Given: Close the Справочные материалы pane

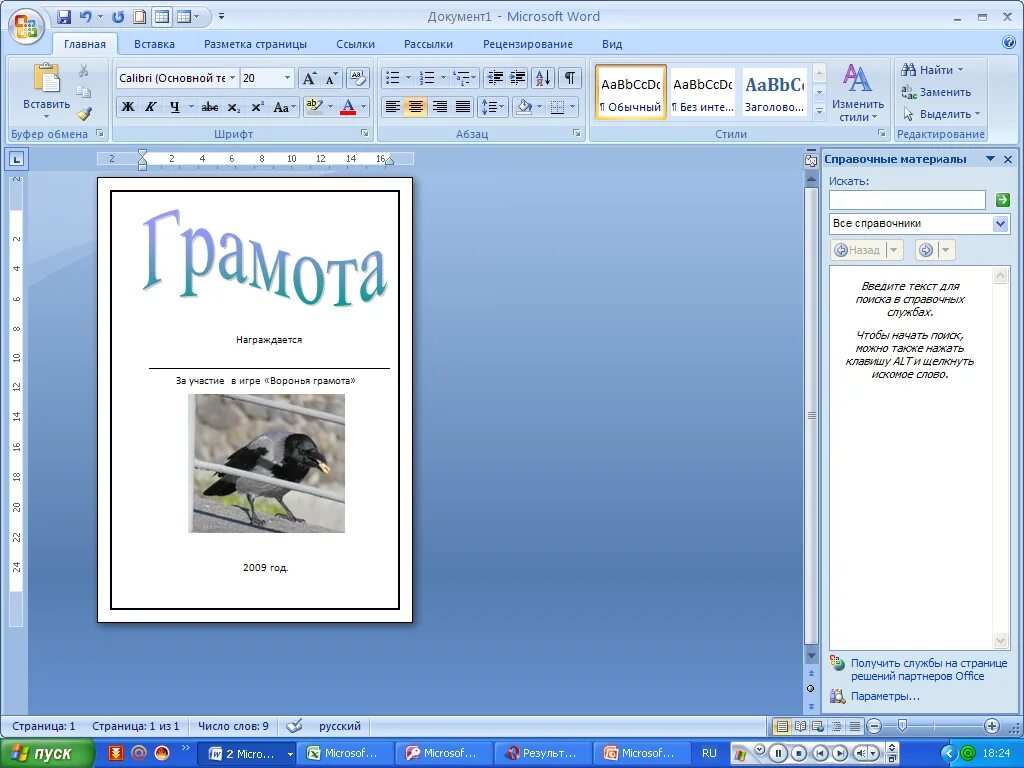Looking at the screenshot, I should [x=1008, y=159].
